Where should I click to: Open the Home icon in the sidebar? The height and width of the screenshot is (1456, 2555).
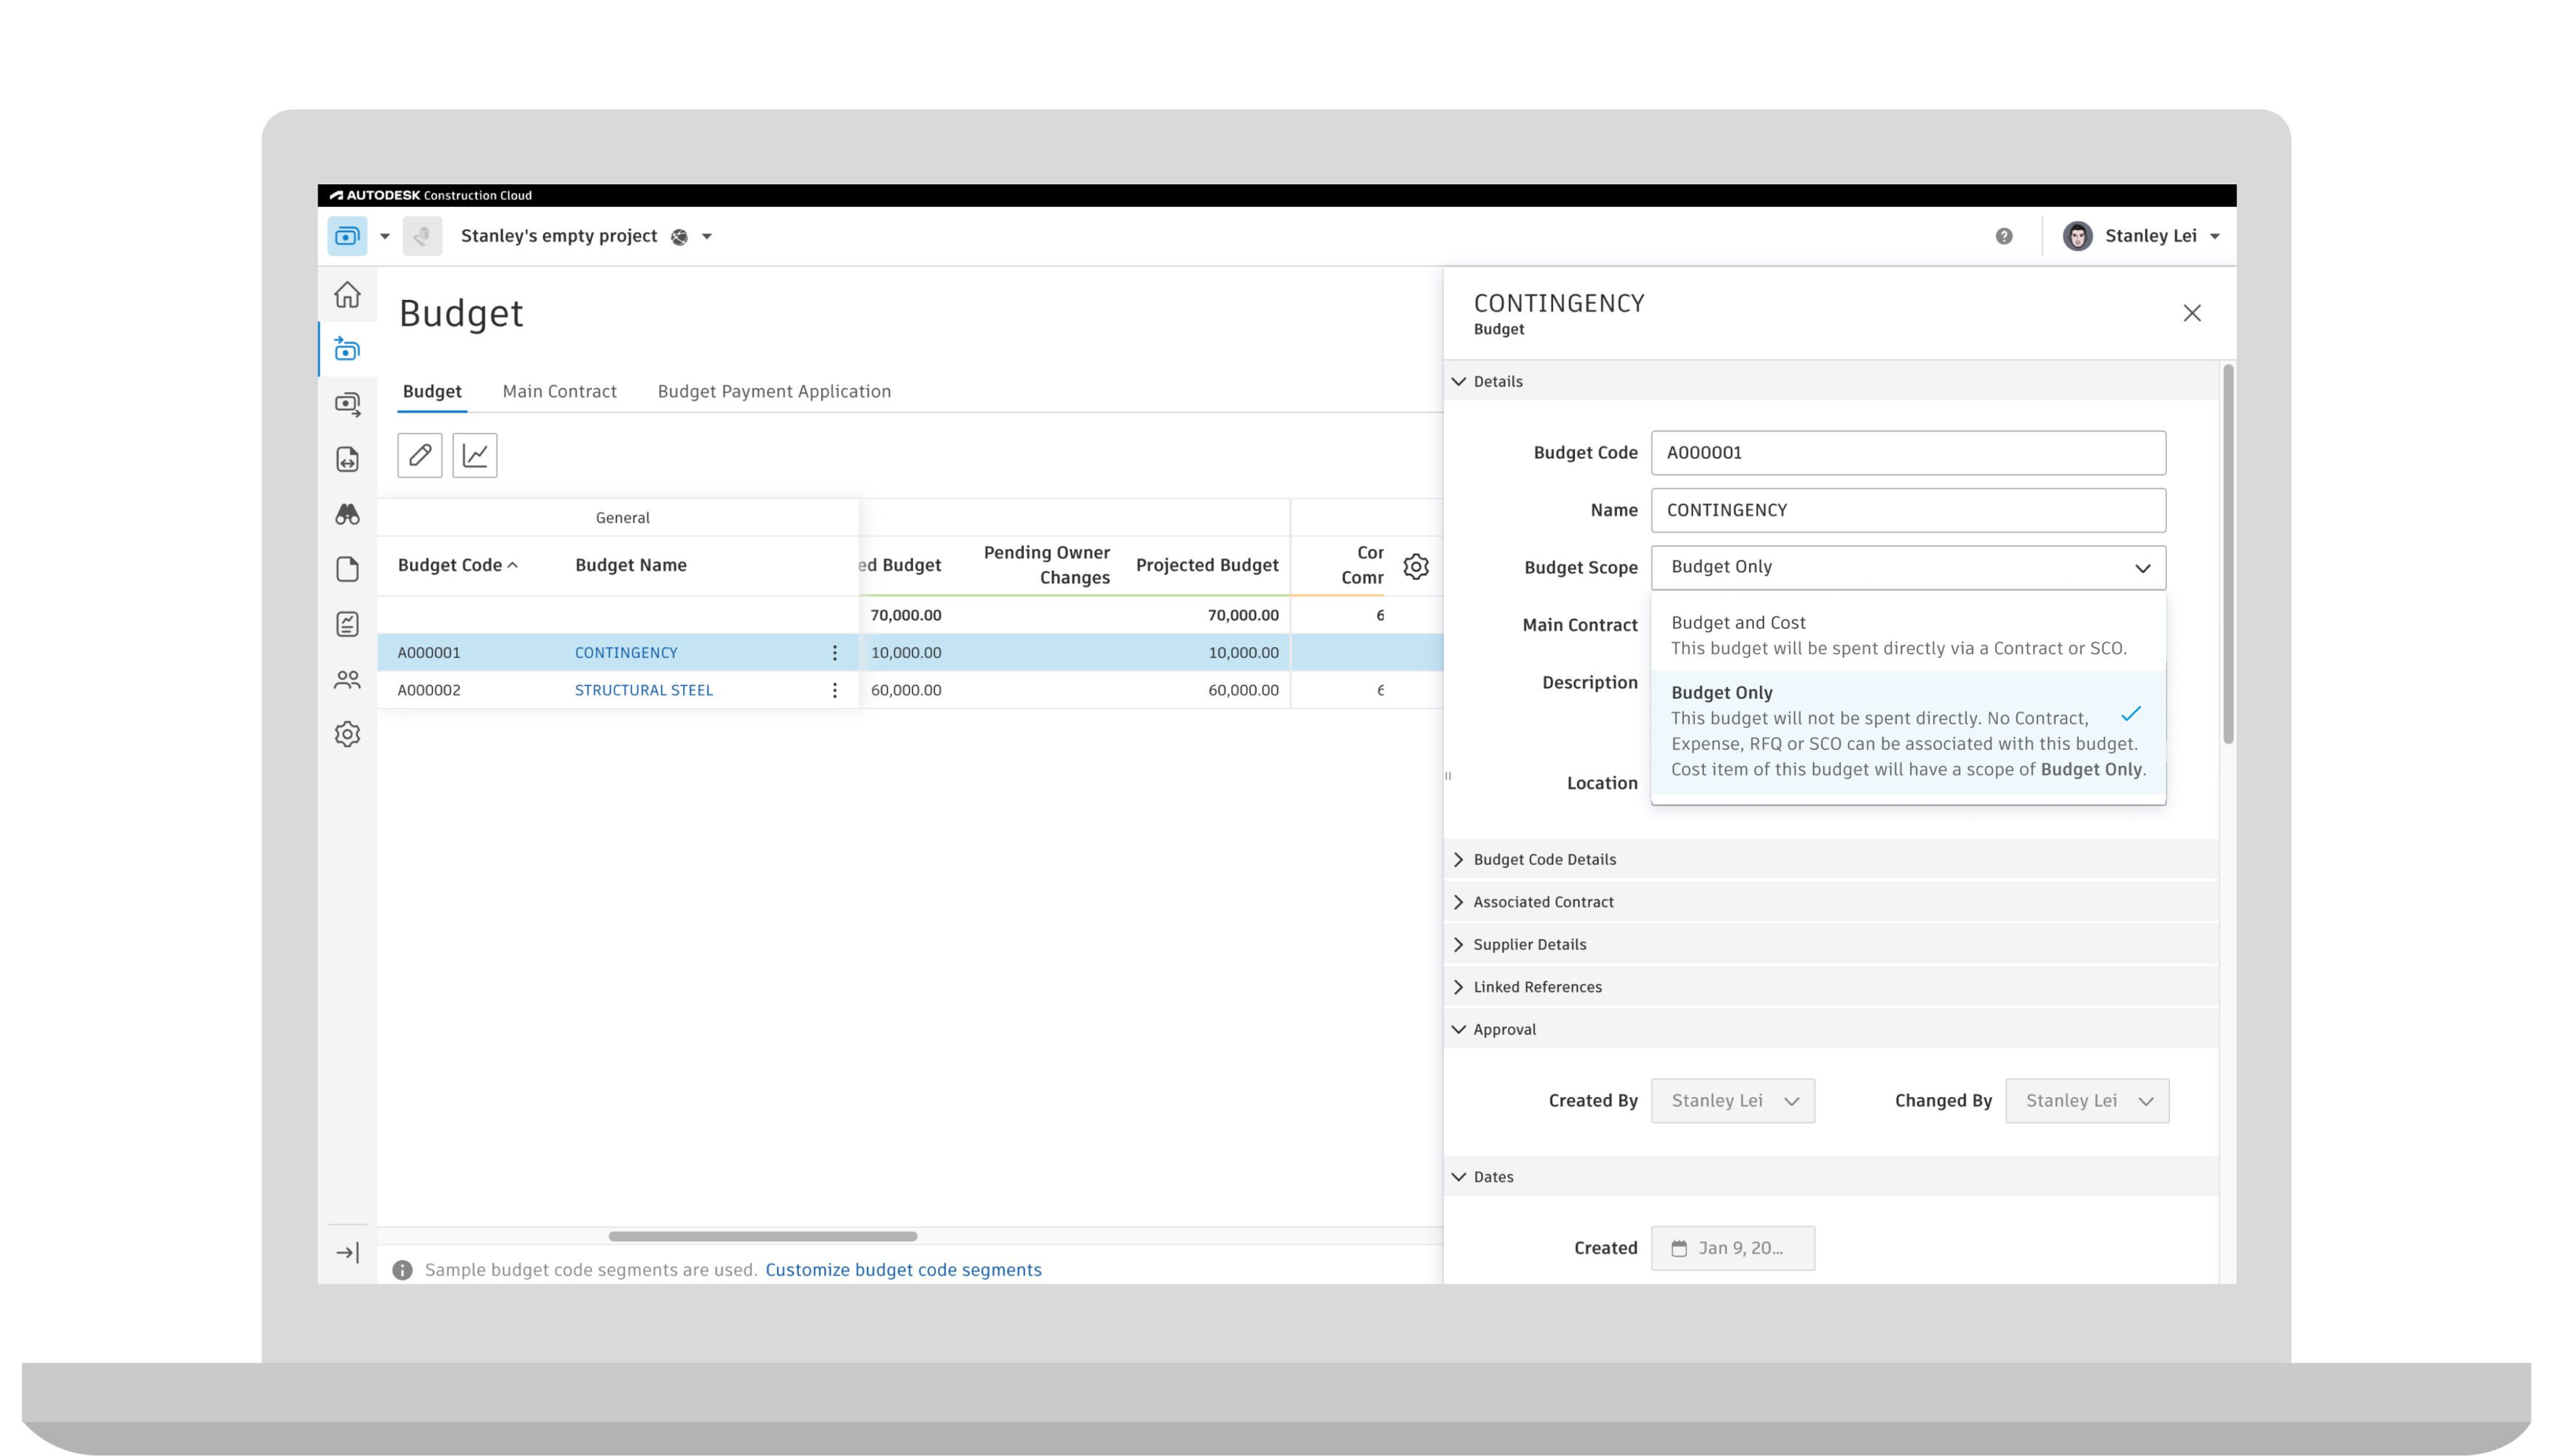coord(347,294)
